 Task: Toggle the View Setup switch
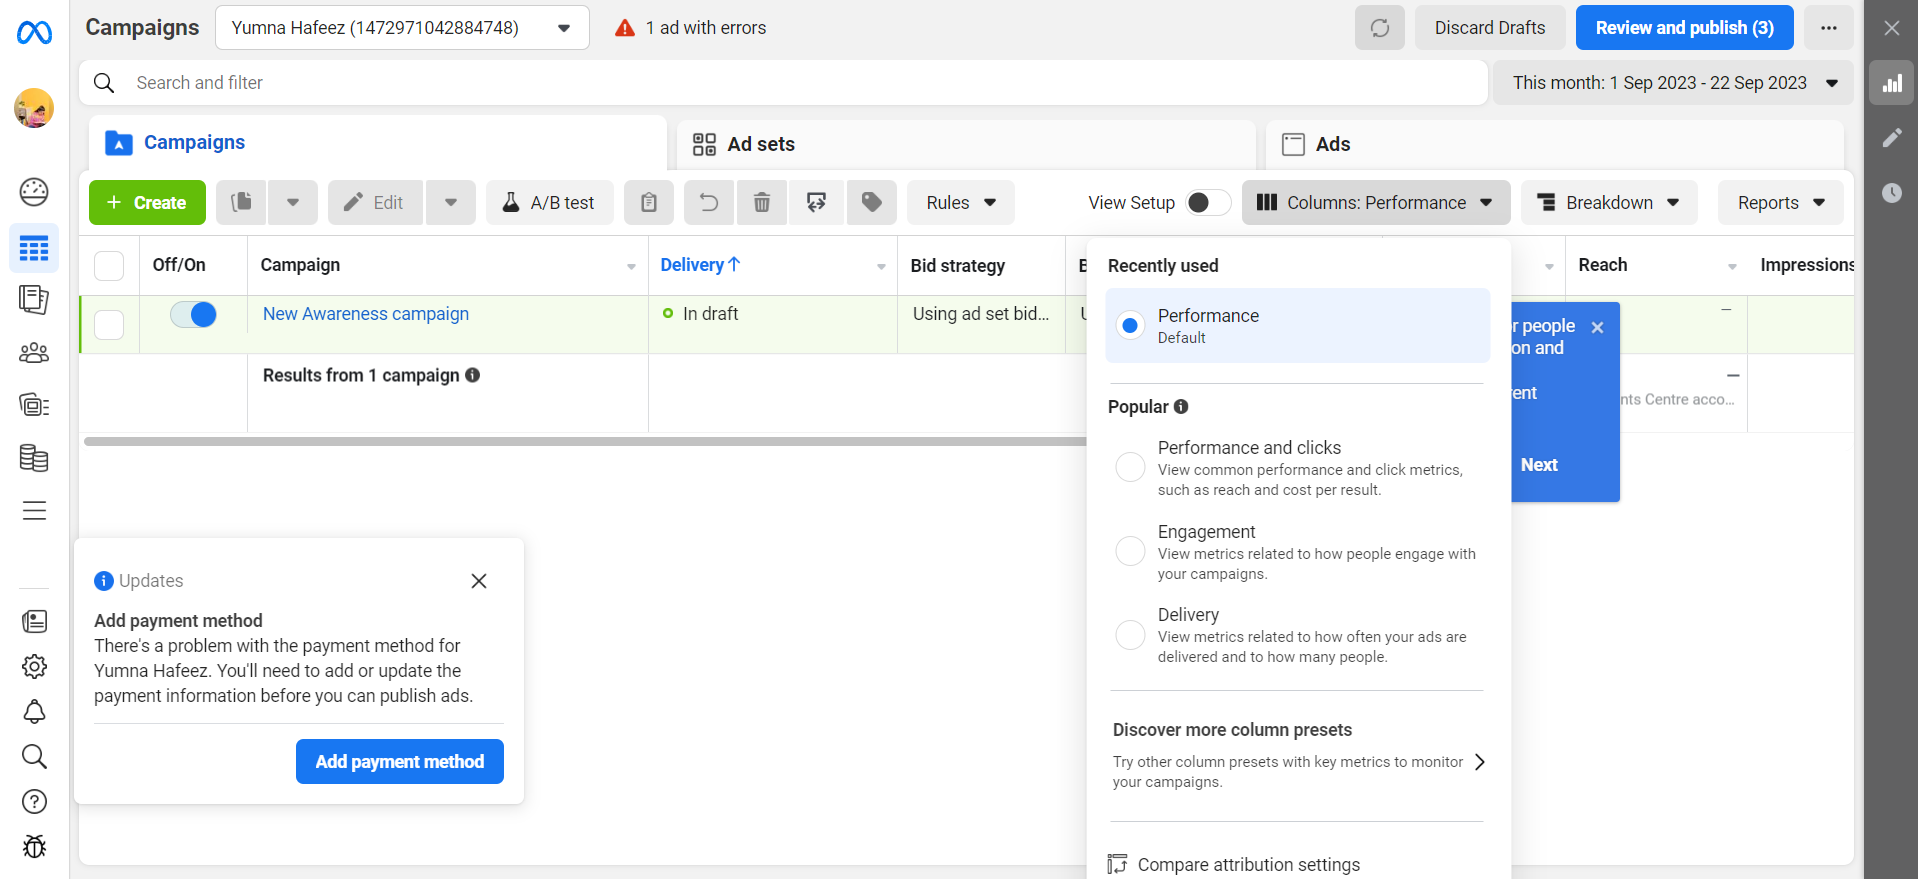pyautogui.click(x=1208, y=203)
